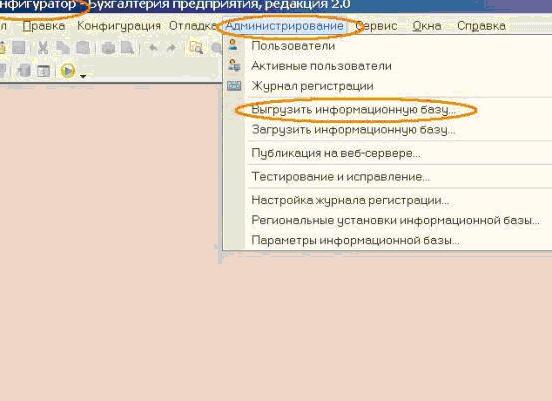Image resolution: width=552 pixels, height=401 pixels.
Task: Click the Save floppy disk toolbar icon
Action: pos(19,48)
